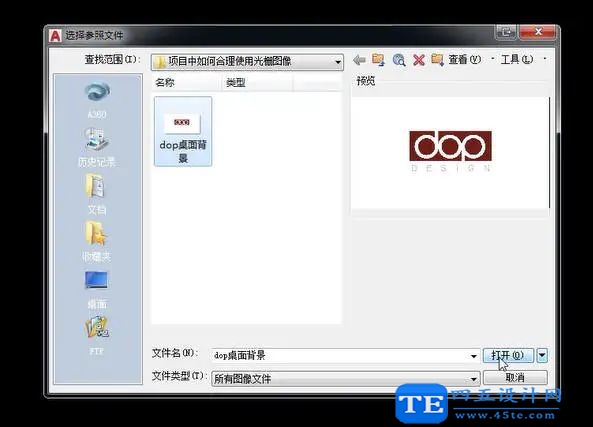
Task: Create a new folder icon
Action: 438,60
